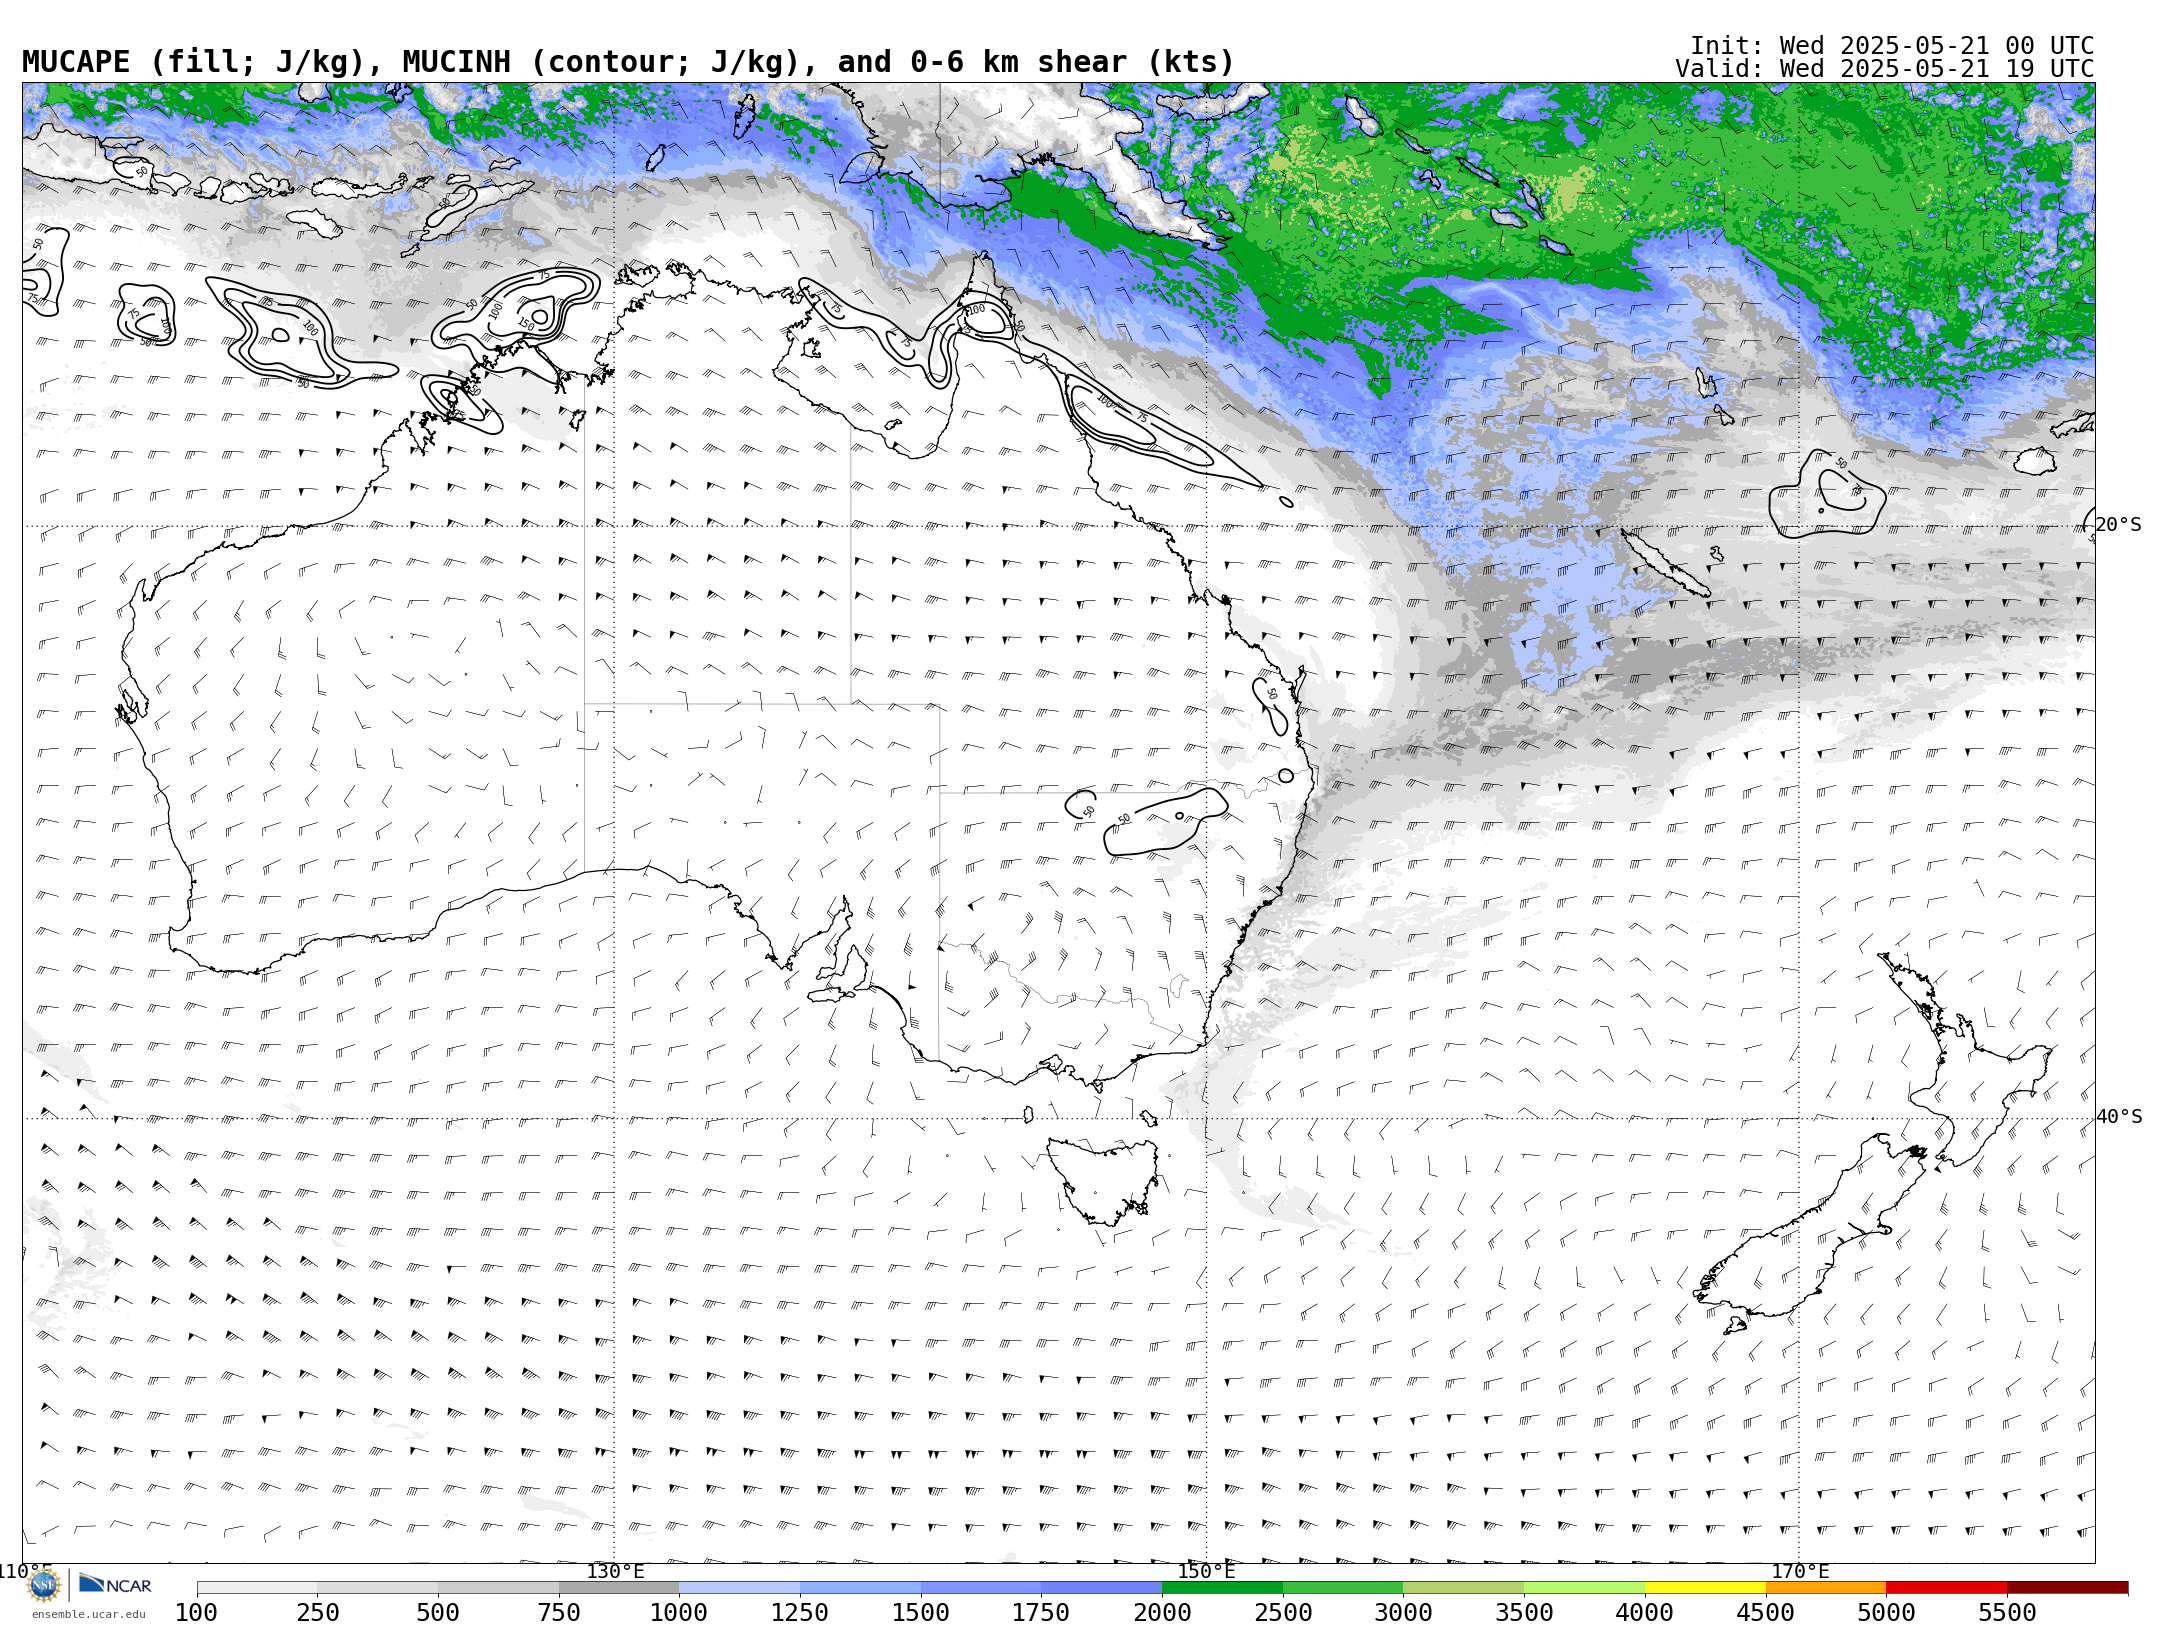Select the bright red 5000–5500 color bar segment

click(x=1947, y=1587)
